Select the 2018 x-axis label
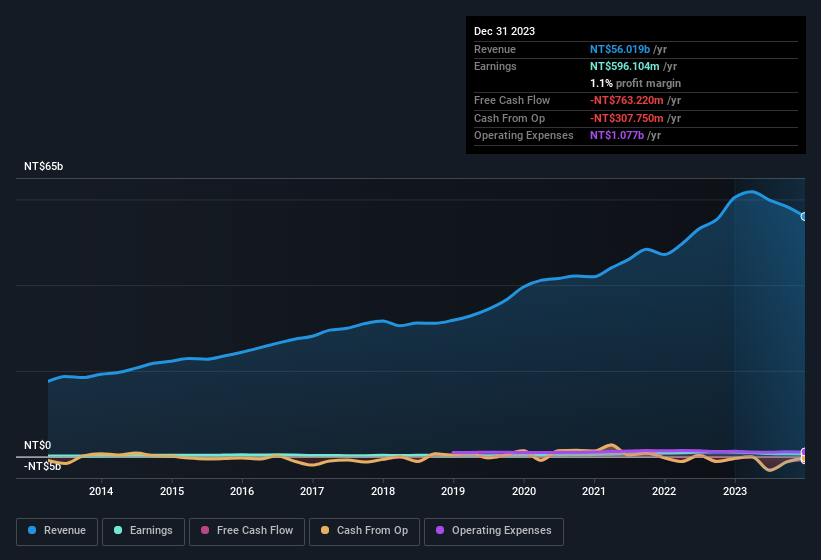821x560 pixels. tap(383, 491)
